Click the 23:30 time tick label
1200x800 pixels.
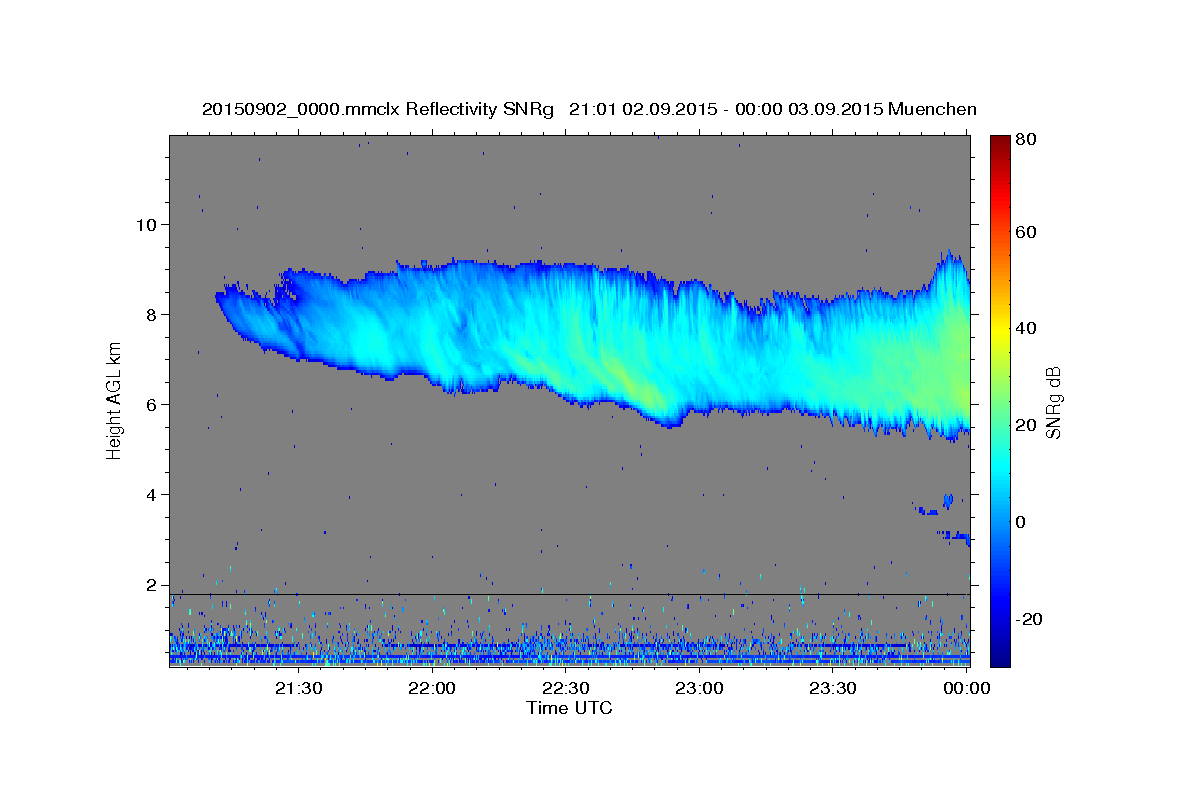tap(833, 688)
